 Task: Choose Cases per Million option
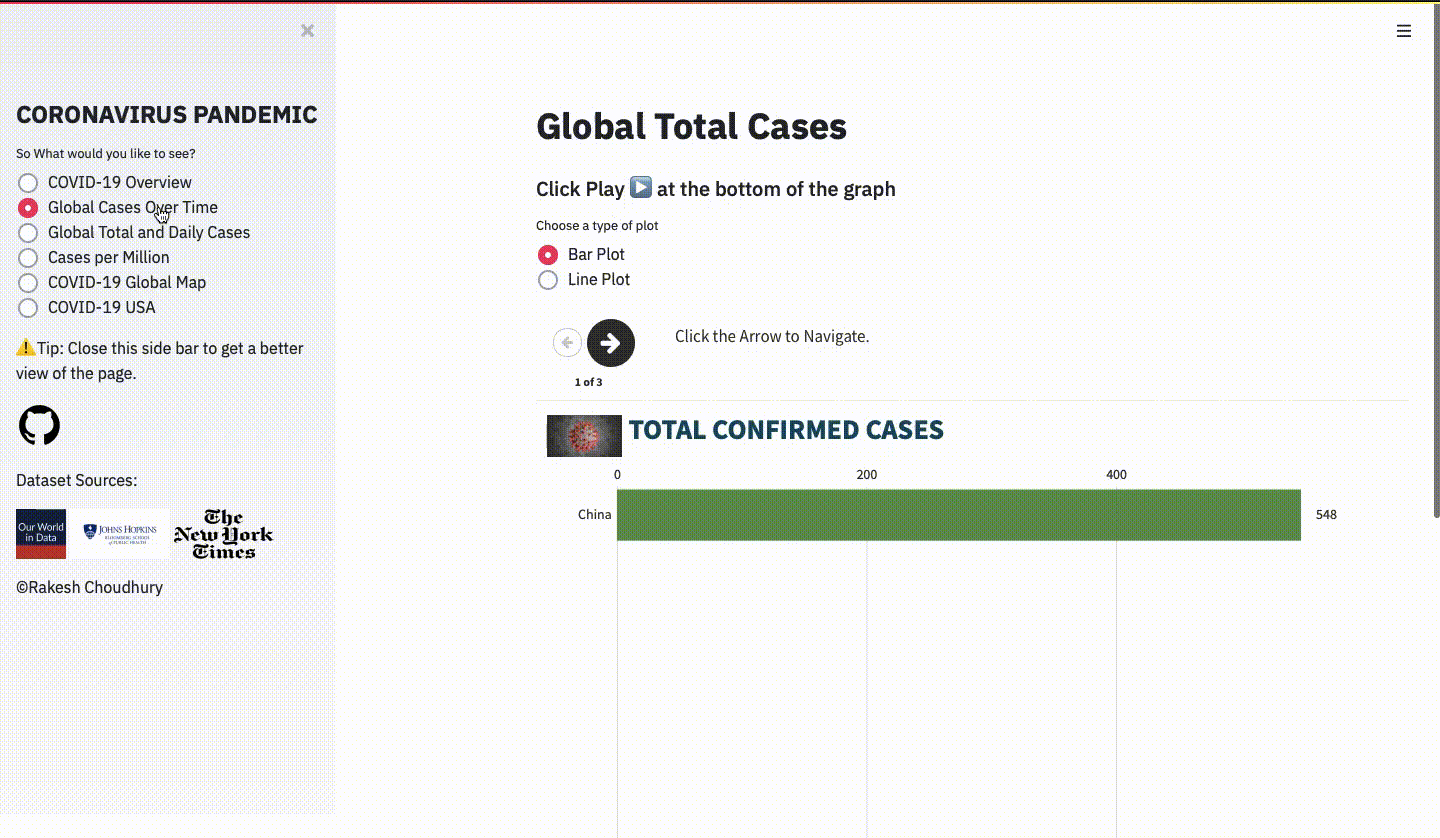coord(28,258)
